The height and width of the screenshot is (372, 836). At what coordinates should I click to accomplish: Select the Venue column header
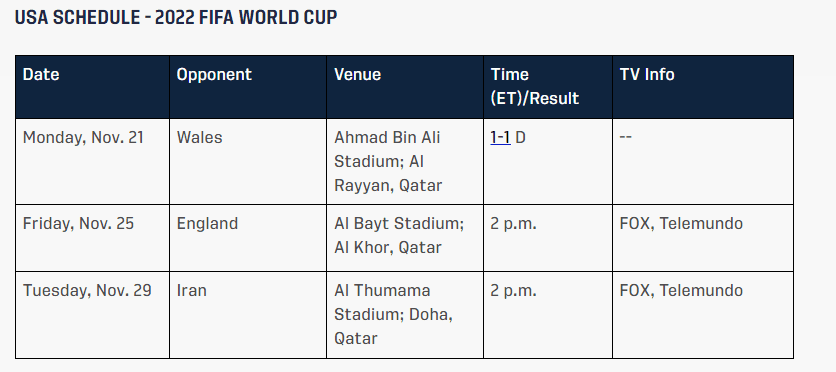click(x=405, y=87)
